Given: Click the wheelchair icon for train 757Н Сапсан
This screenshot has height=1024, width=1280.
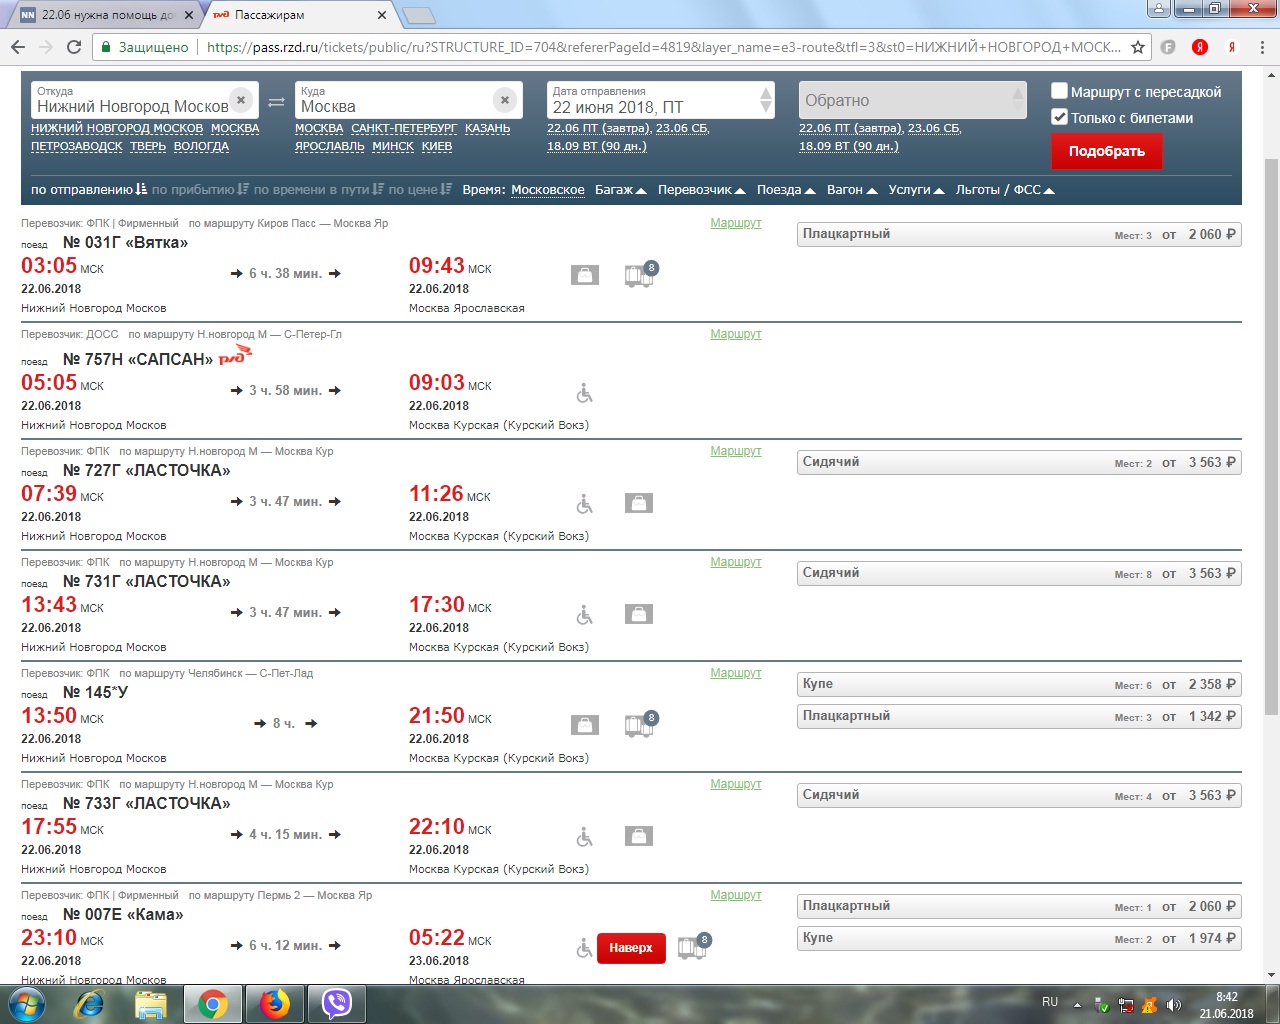Looking at the screenshot, I should coord(585,393).
